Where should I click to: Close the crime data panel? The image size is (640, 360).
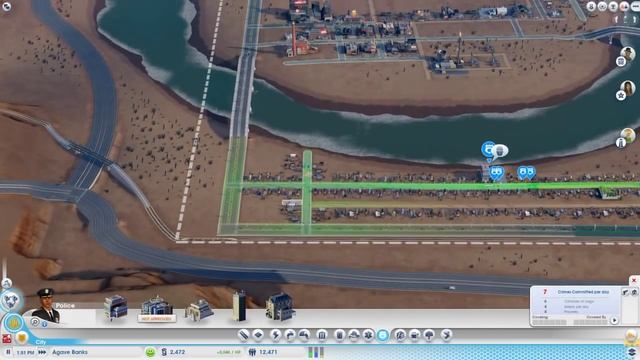pyautogui.click(x=634, y=280)
